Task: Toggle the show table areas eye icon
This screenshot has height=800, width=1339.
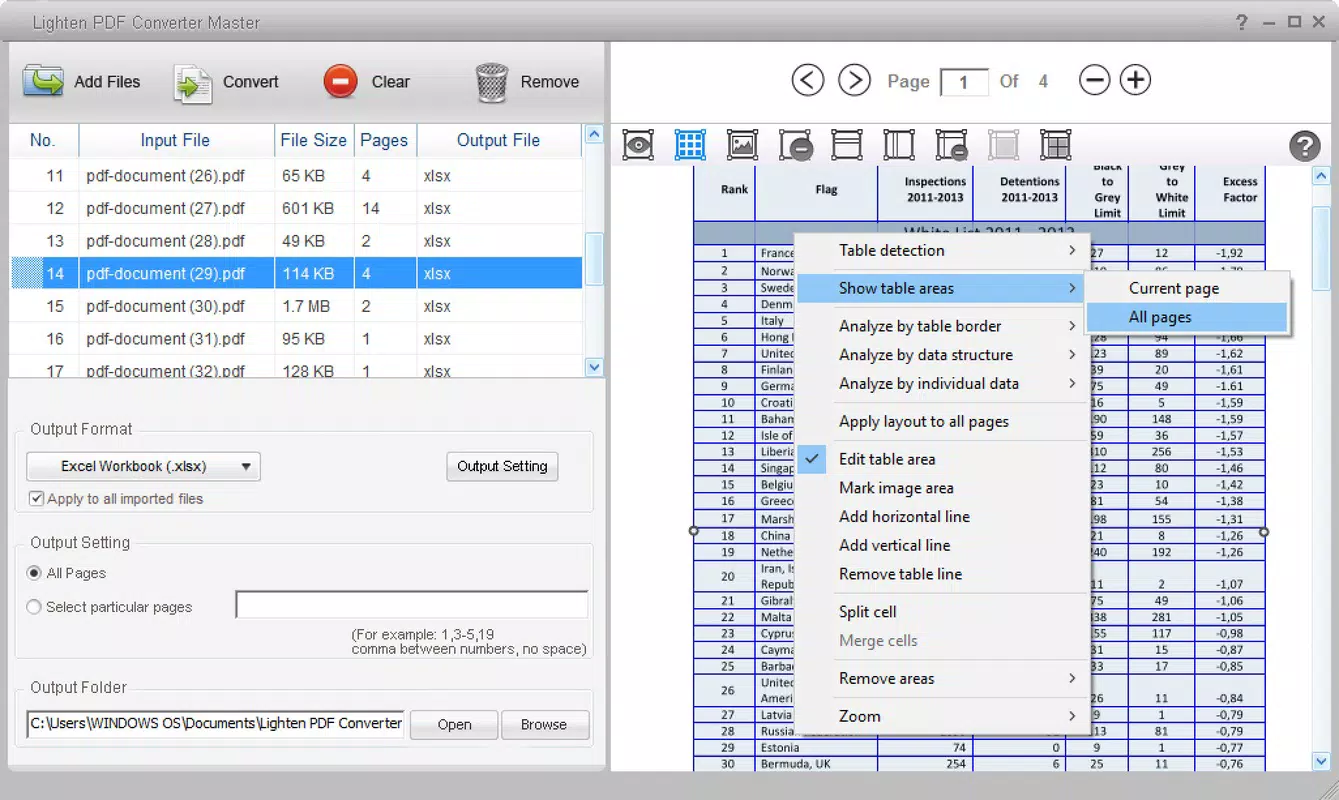Action: (x=638, y=145)
